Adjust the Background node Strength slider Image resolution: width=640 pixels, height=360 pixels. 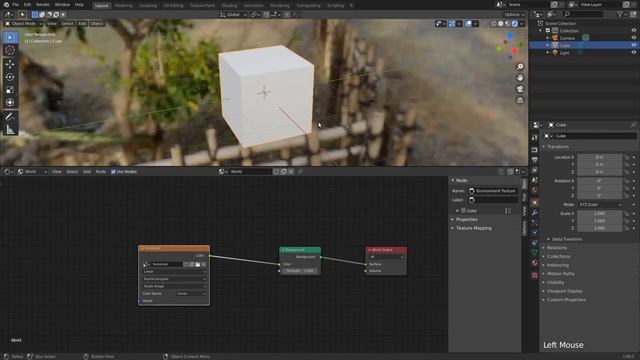click(x=300, y=271)
